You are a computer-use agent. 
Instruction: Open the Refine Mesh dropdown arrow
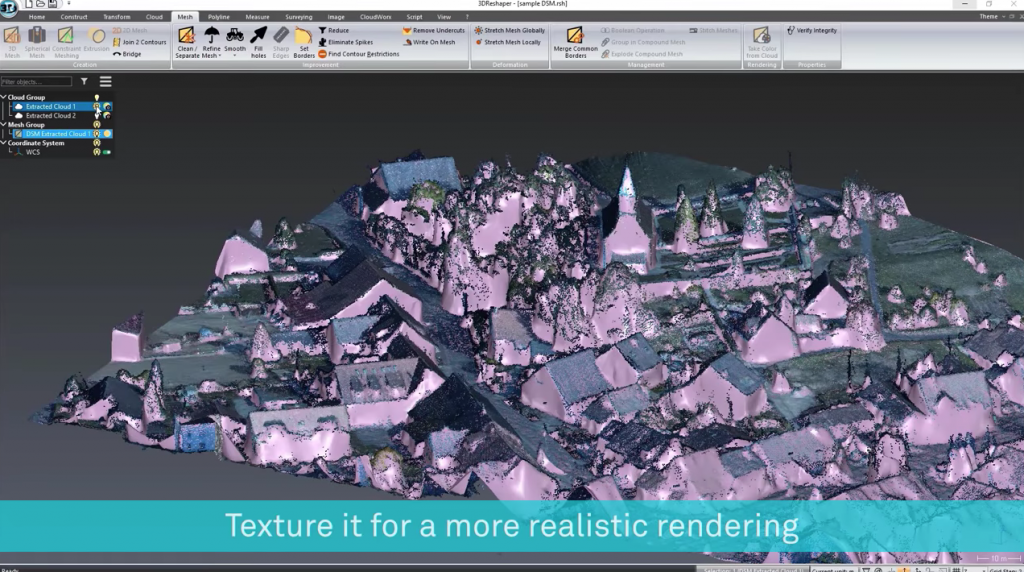(x=219, y=56)
